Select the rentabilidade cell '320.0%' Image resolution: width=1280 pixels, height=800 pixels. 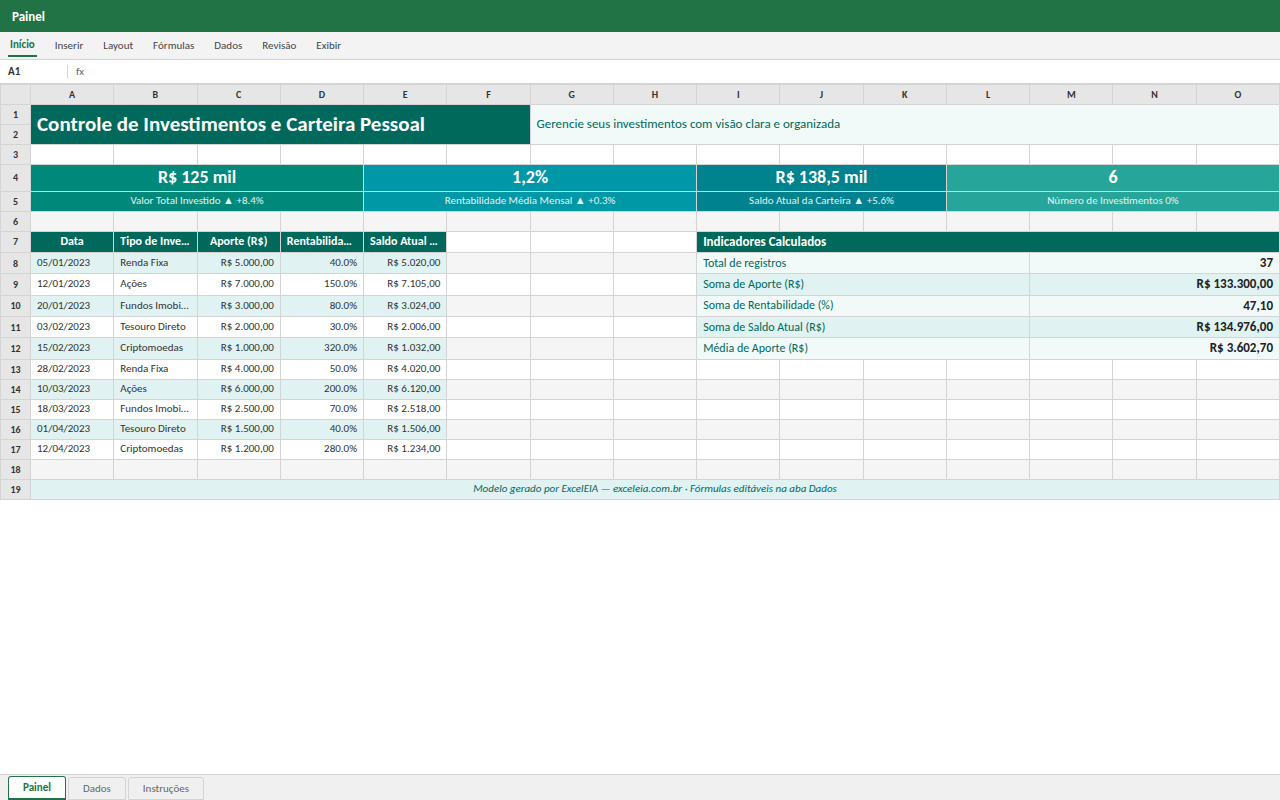(322, 348)
